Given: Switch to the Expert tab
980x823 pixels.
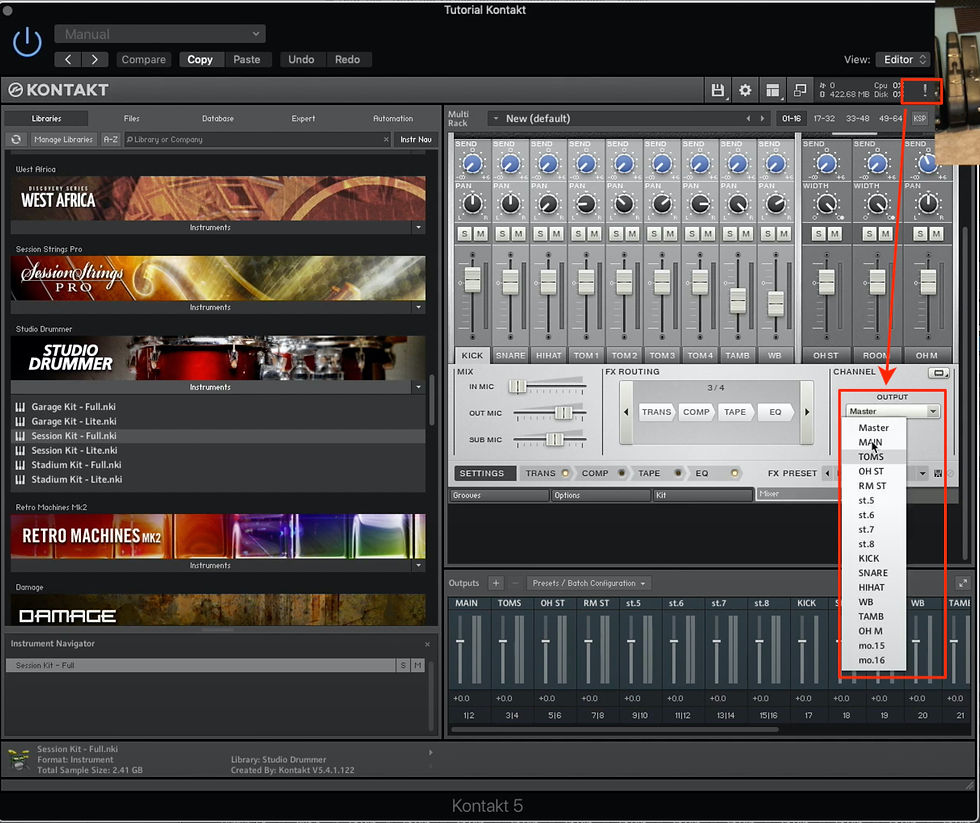Looking at the screenshot, I should point(303,118).
